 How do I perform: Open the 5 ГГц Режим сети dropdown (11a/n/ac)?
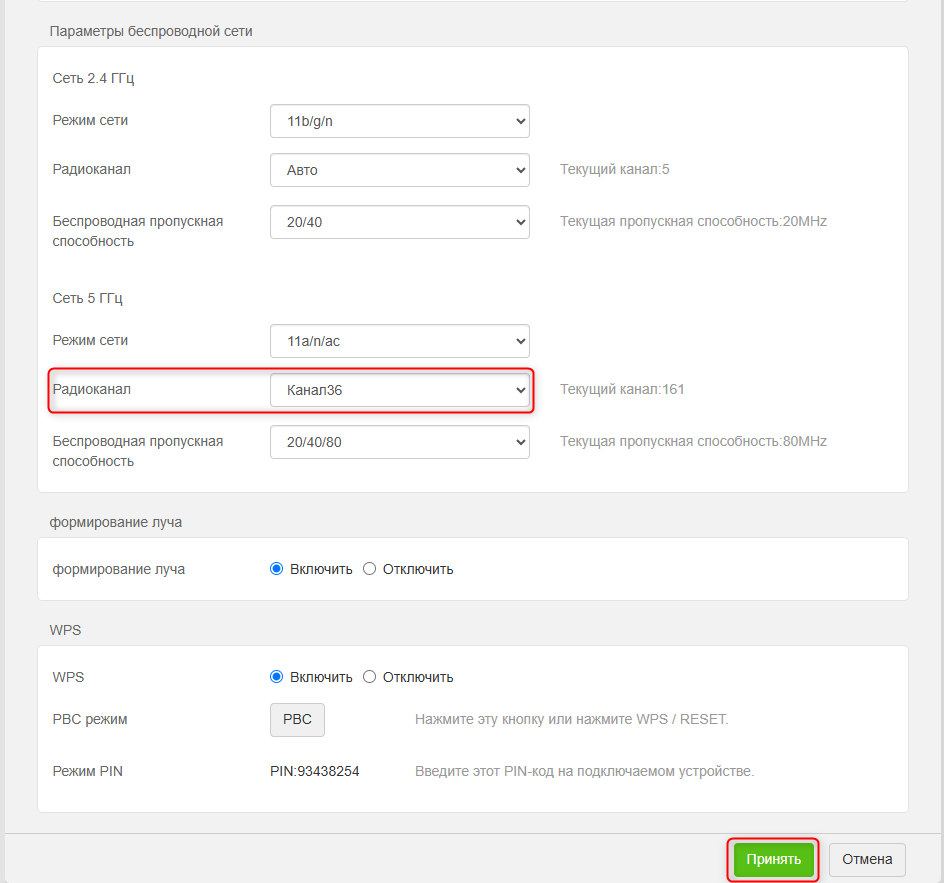pyautogui.click(x=399, y=341)
